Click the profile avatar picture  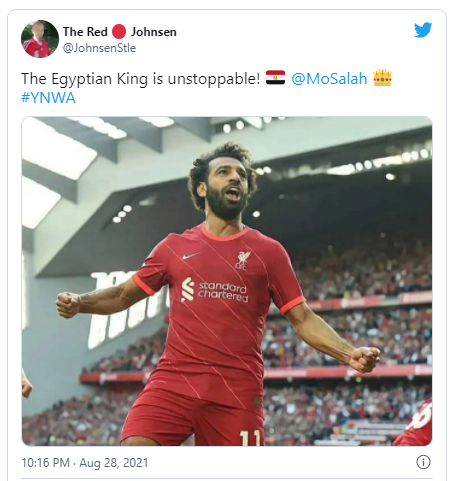pos(40,39)
